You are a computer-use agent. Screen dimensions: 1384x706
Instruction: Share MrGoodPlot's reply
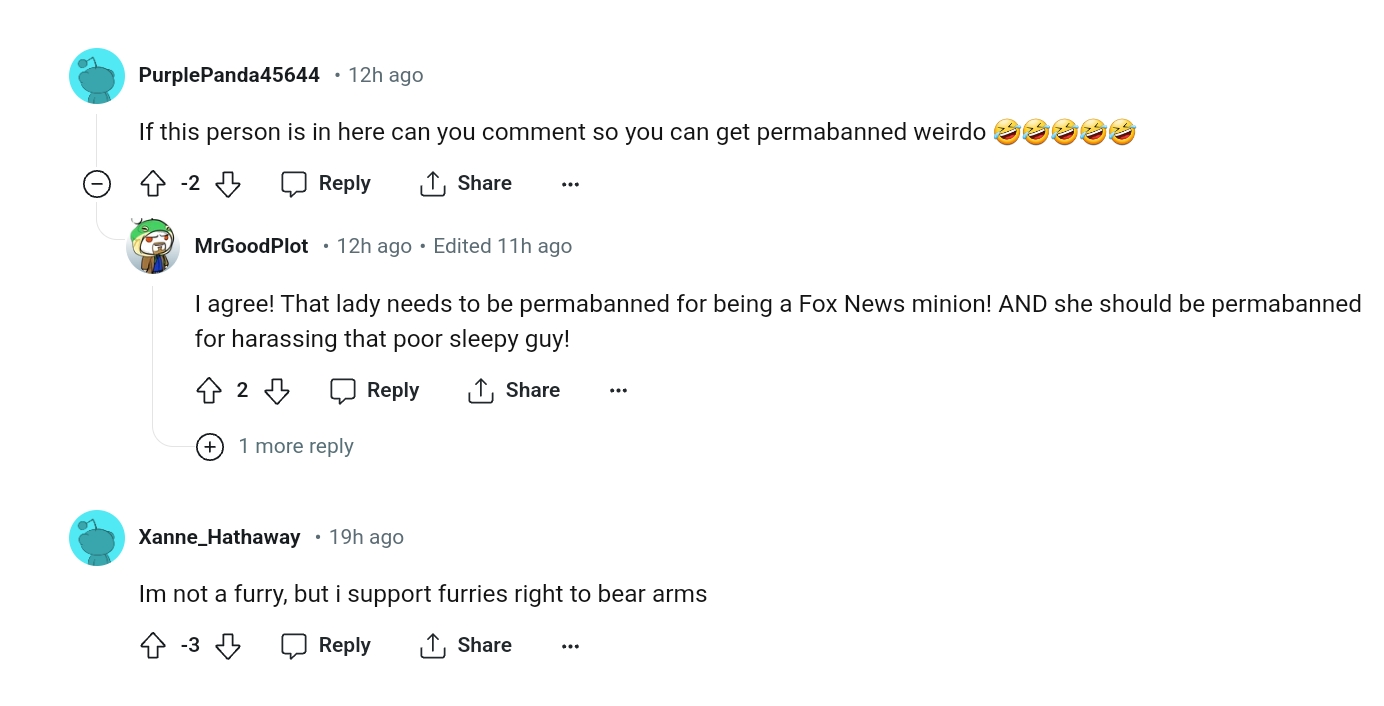coord(514,391)
